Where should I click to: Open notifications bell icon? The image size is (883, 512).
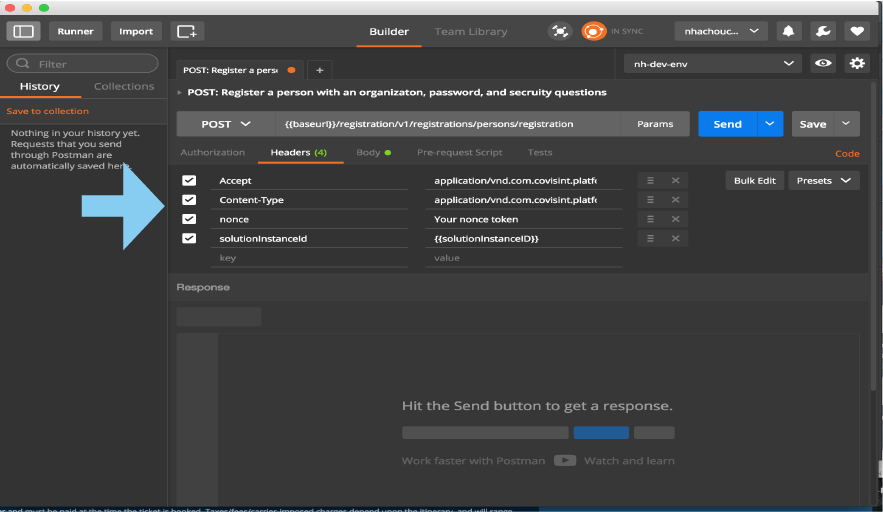[x=788, y=31]
